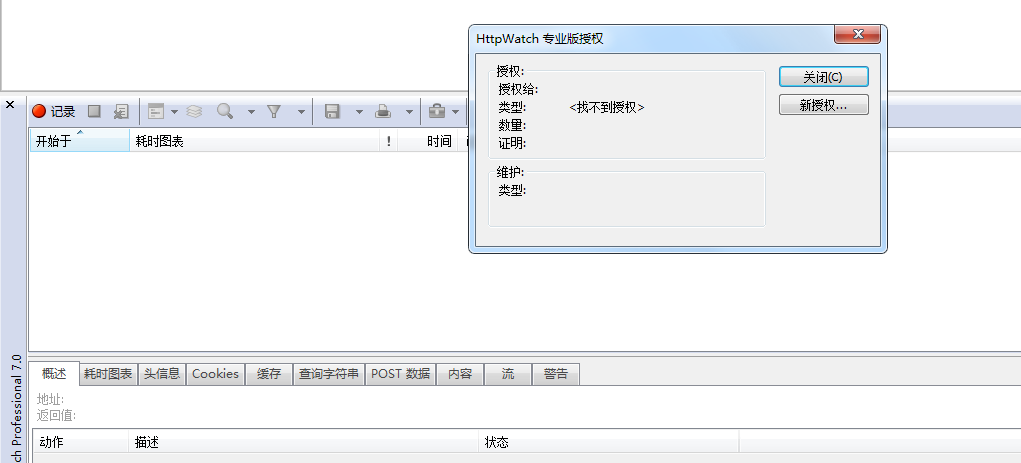Click 关闭(C) in the license dialog
Viewport: 1021px width, 463px height.
pos(824,77)
